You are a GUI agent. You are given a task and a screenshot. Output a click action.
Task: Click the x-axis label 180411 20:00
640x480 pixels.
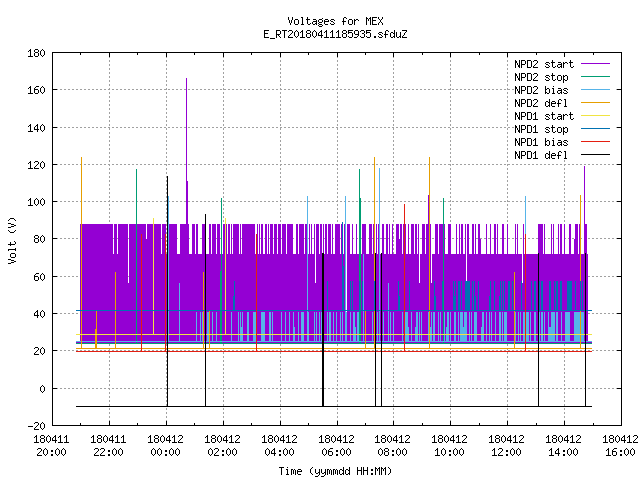tap(51, 446)
